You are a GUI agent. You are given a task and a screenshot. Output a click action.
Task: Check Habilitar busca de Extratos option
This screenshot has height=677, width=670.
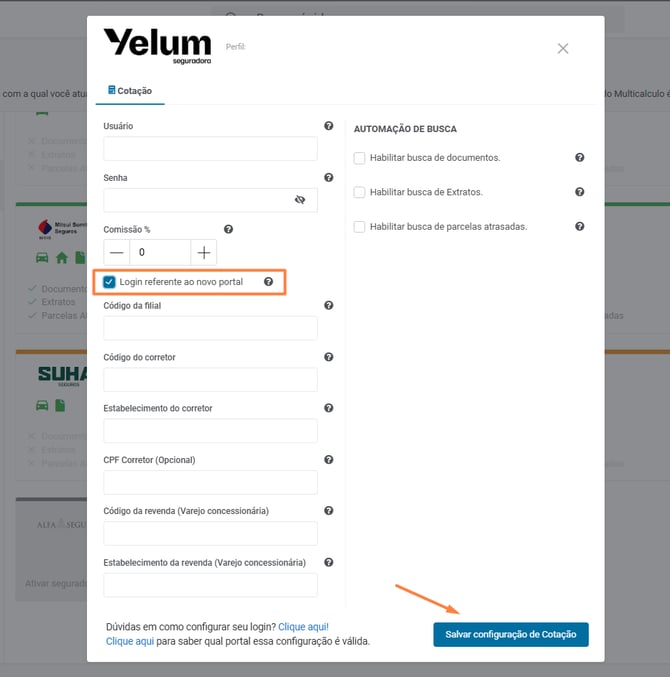coord(359,192)
